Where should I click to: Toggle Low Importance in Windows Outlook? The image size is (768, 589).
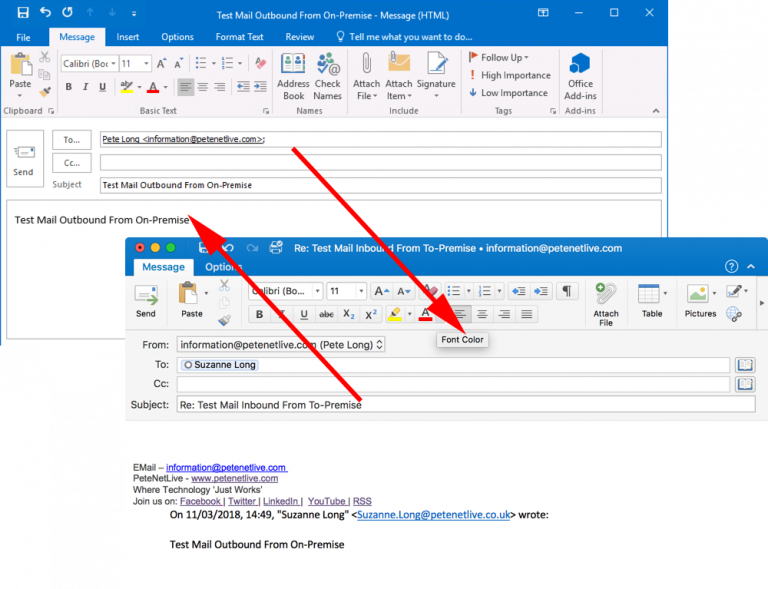tap(508, 93)
